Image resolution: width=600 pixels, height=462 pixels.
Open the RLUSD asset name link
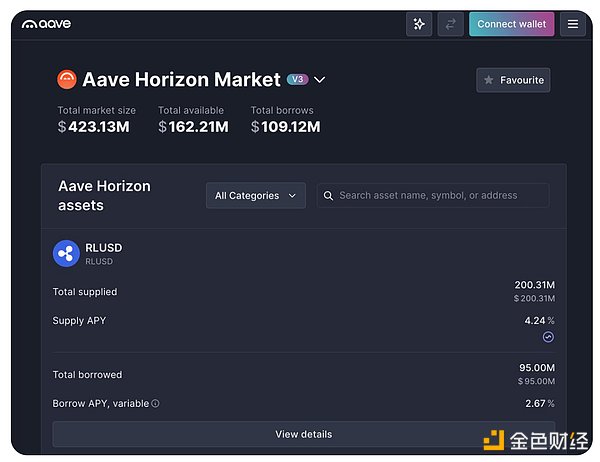click(x=104, y=248)
